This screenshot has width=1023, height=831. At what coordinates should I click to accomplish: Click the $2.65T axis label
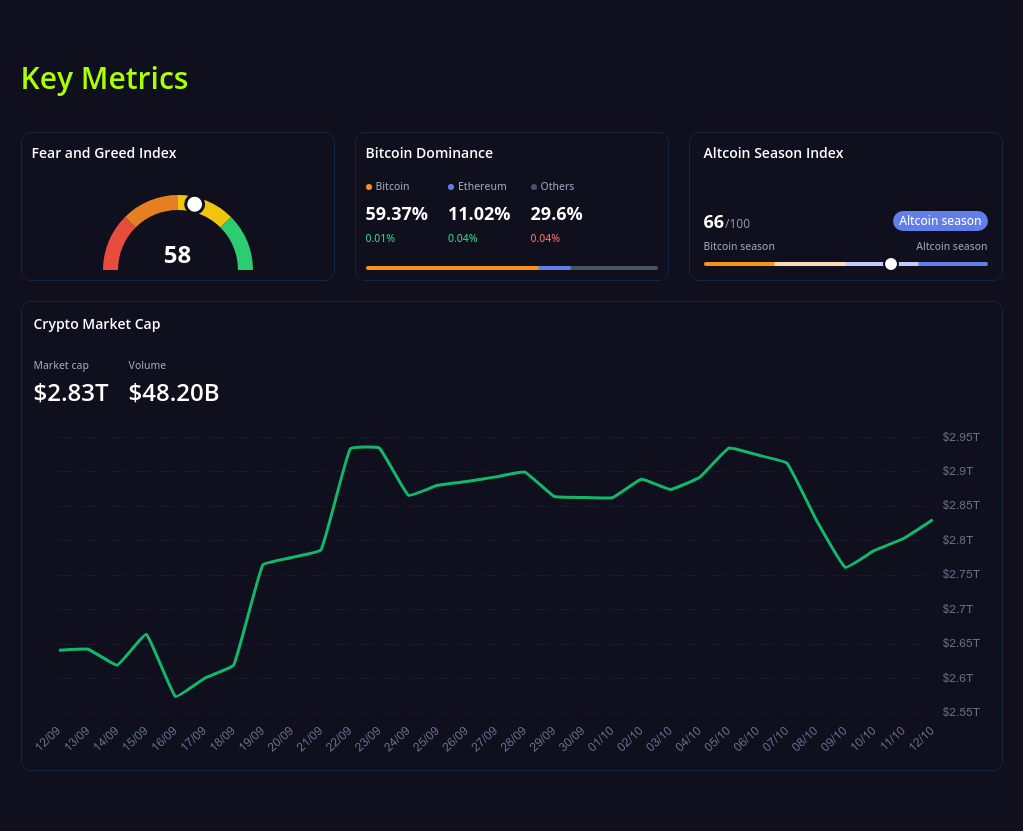960,643
